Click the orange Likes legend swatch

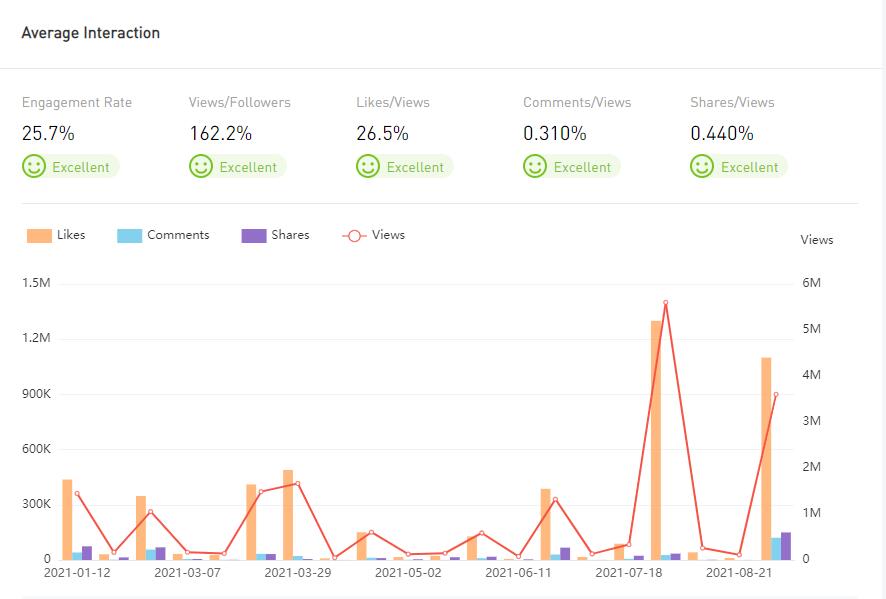[39, 236]
